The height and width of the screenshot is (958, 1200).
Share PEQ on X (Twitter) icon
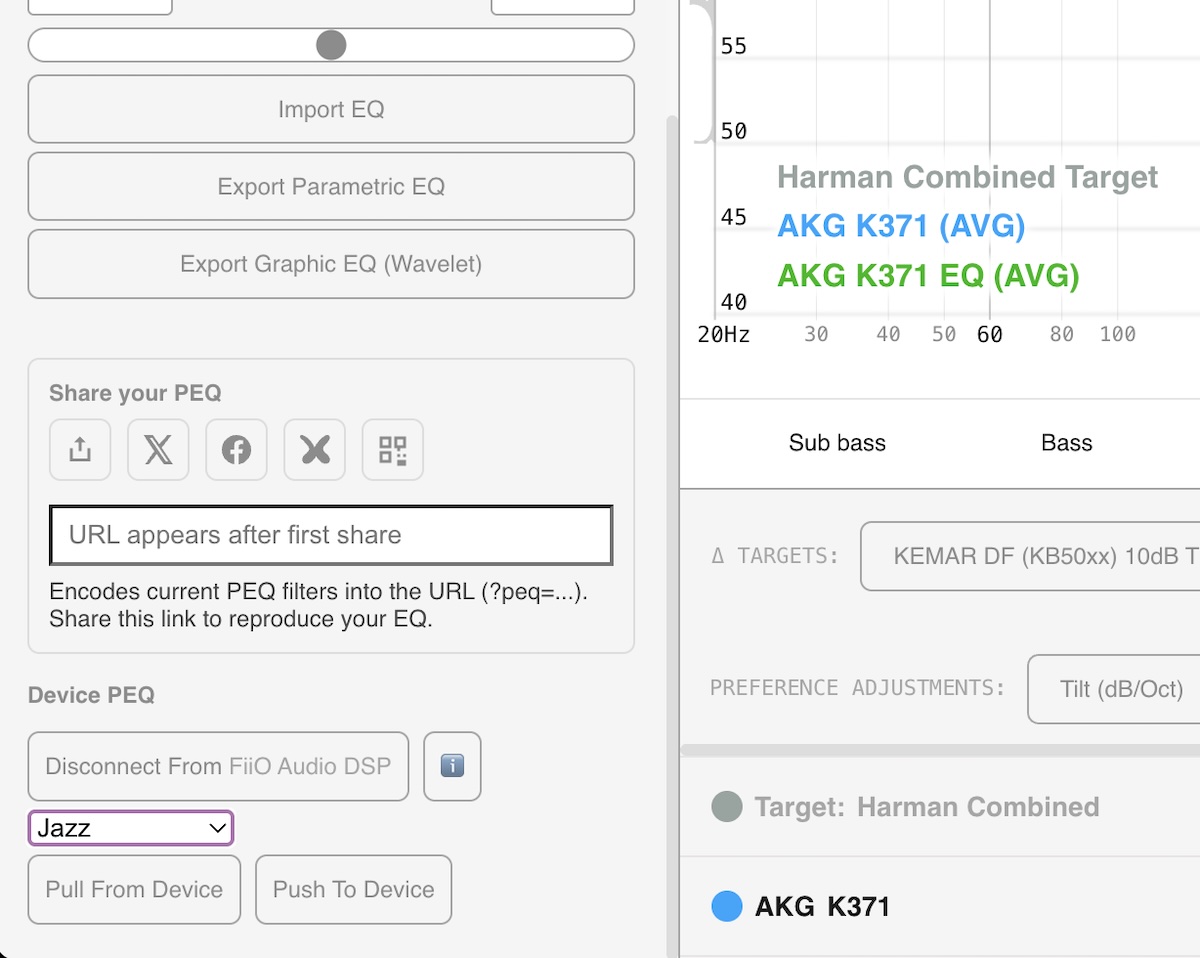(x=158, y=450)
